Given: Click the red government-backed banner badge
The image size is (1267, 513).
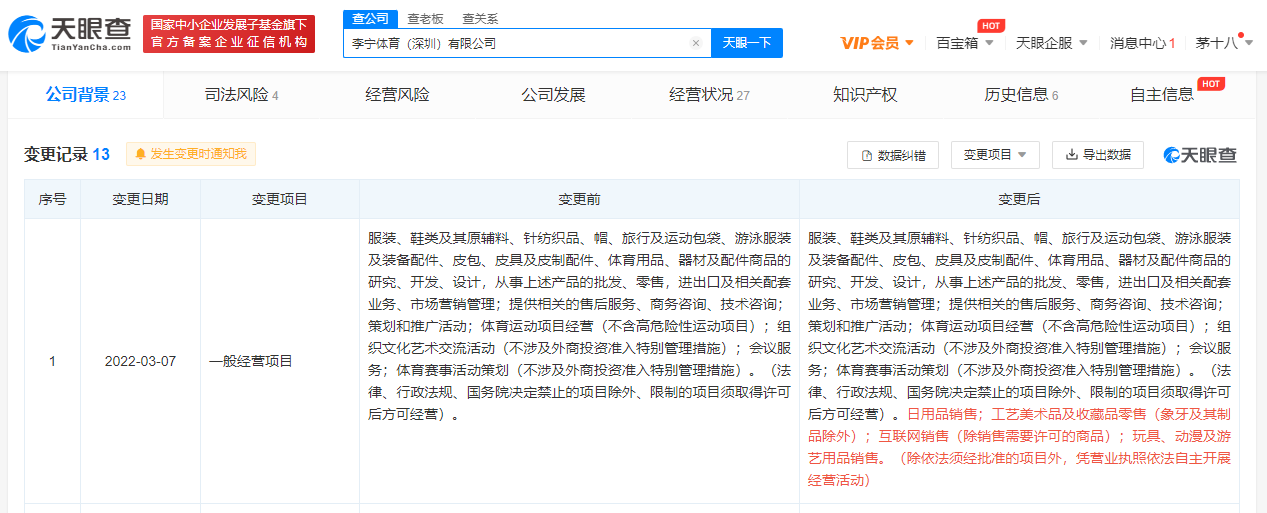Looking at the screenshot, I should click(x=228, y=33).
